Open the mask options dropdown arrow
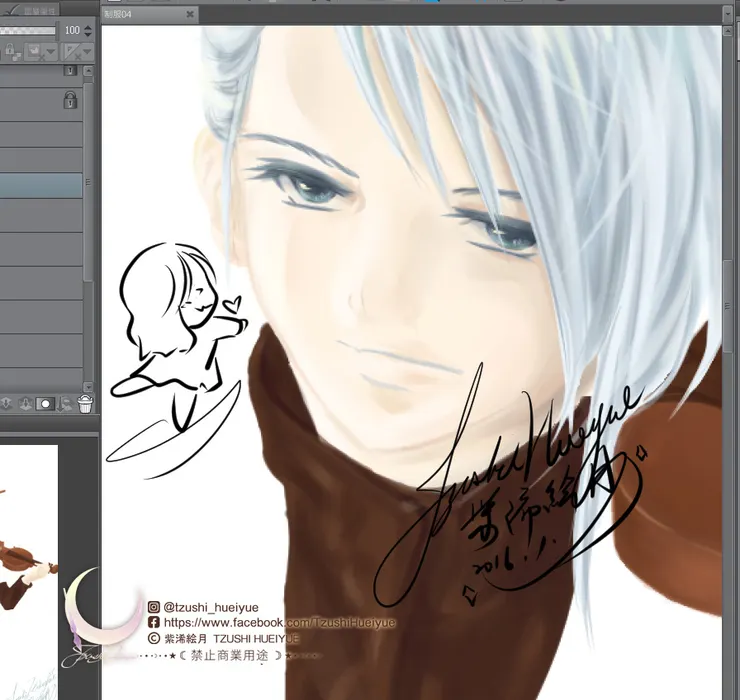Screen dimensions: 740x700 51,51
